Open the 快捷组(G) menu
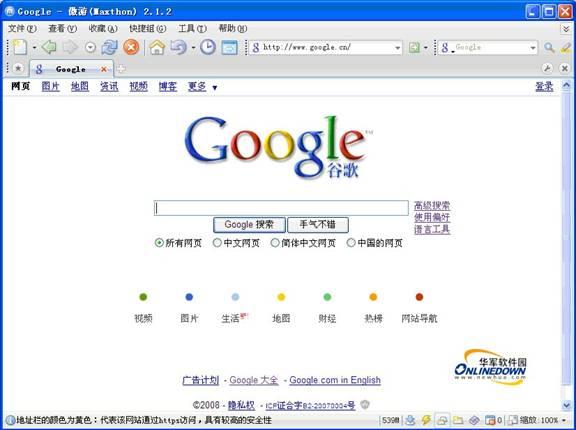576x430 pixels. (x=147, y=28)
